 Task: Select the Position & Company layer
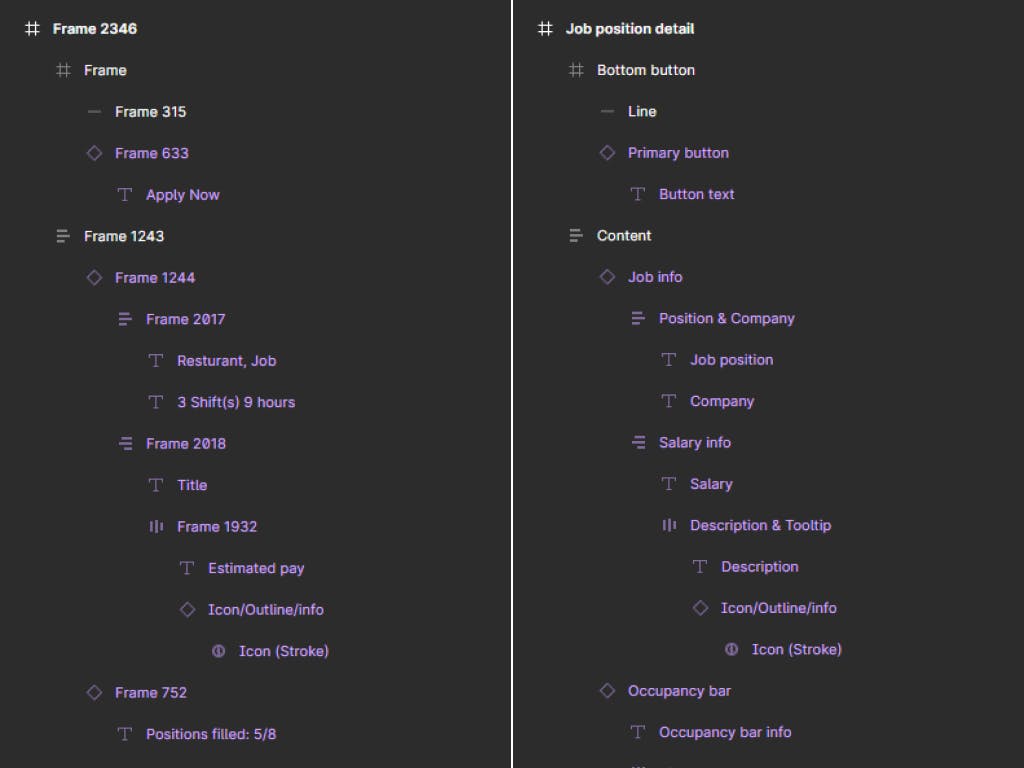(x=726, y=318)
